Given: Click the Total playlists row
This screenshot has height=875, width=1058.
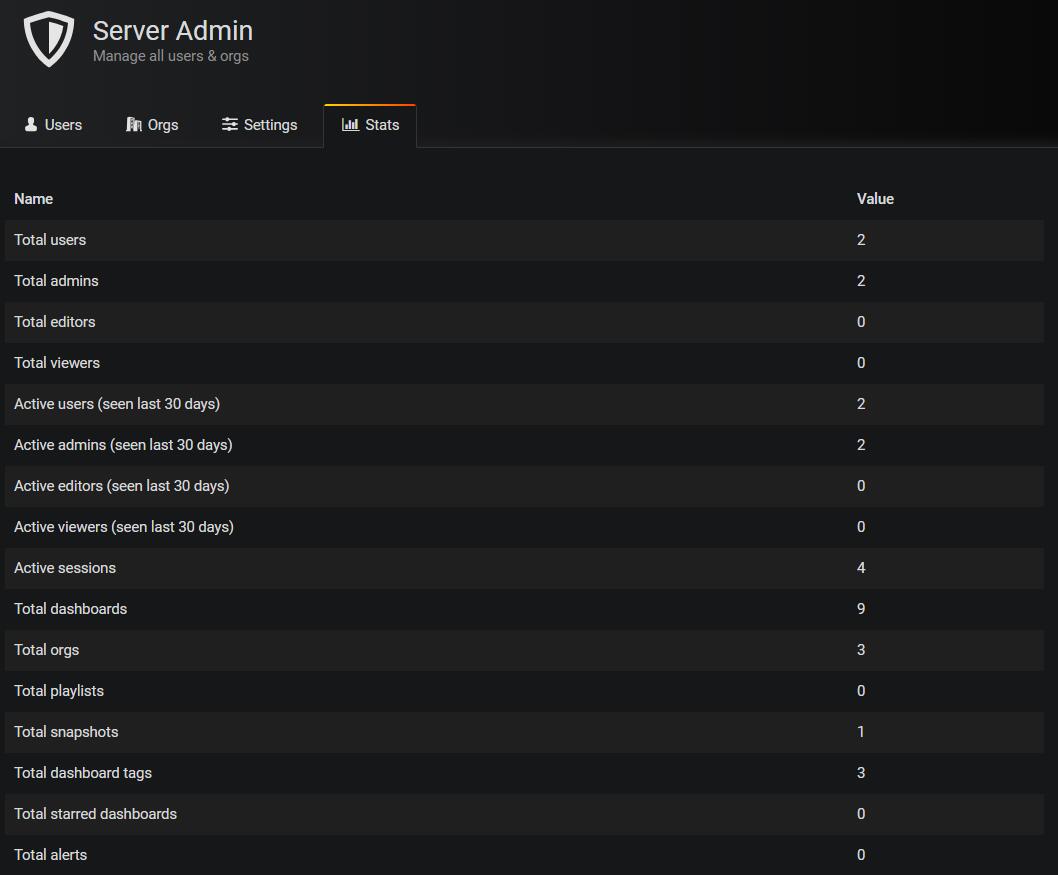Looking at the screenshot, I should (x=59, y=691).
